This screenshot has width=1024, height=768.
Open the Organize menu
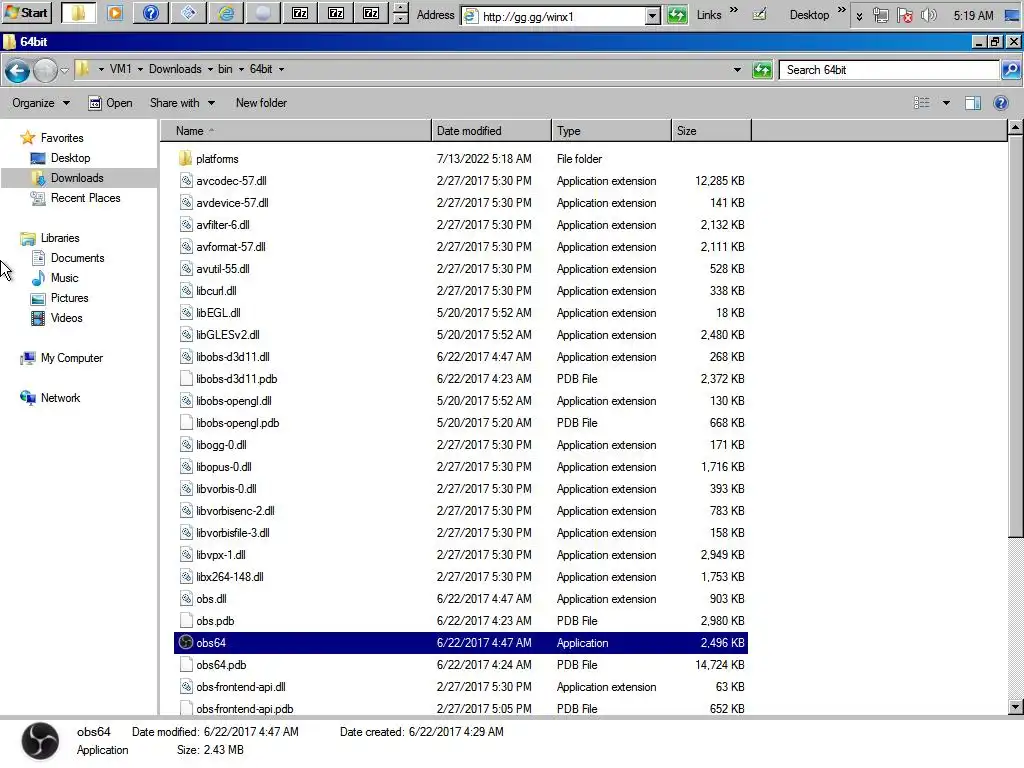coord(40,103)
